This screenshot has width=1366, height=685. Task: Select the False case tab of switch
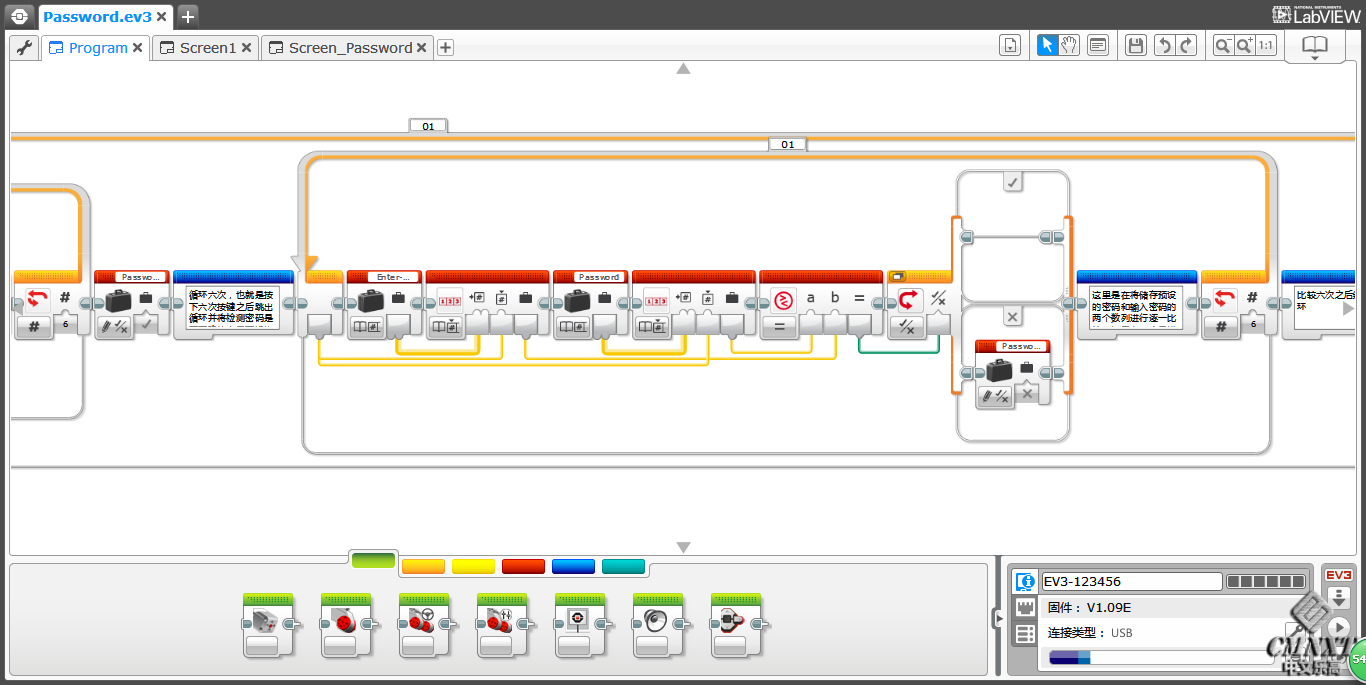coord(1012,317)
